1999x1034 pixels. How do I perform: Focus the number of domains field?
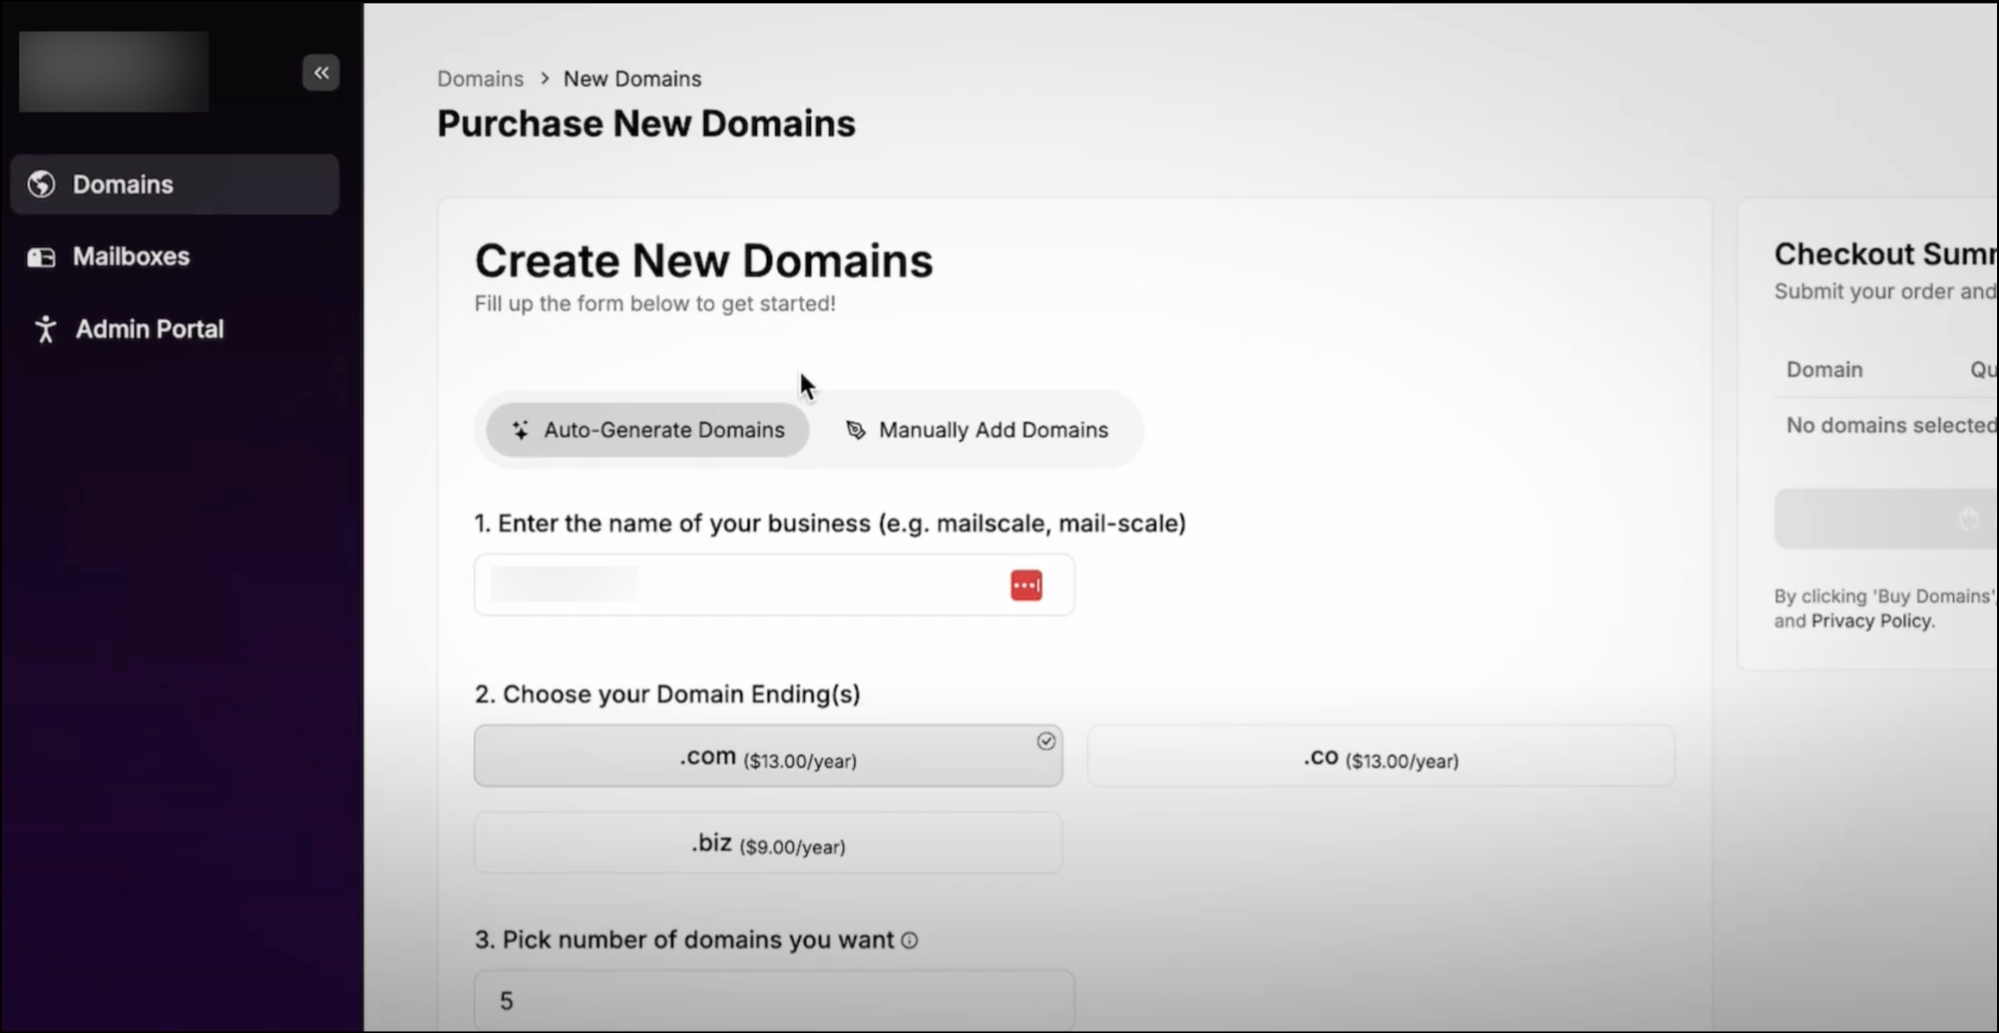coord(774,1000)
